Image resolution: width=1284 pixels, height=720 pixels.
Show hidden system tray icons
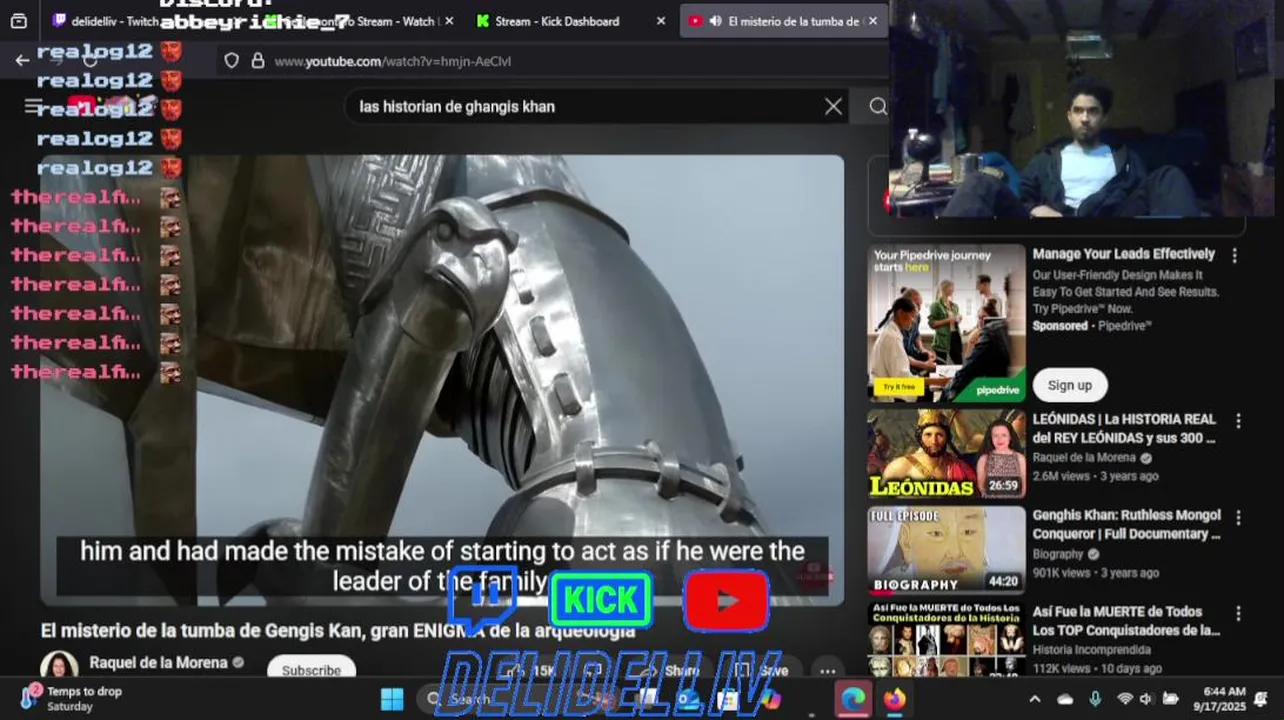(x=1035, y=699)
